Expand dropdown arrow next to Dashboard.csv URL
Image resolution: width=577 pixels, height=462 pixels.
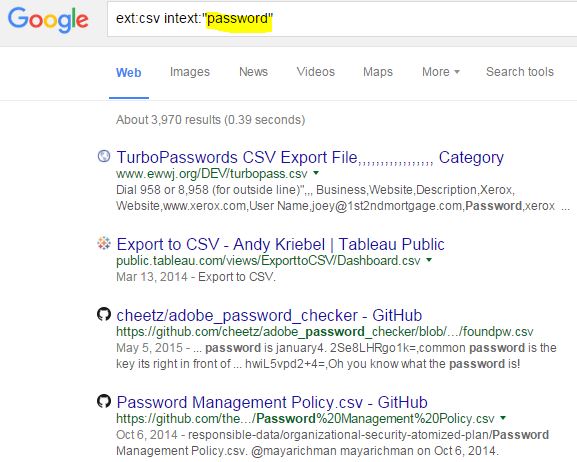coord(429,260)
